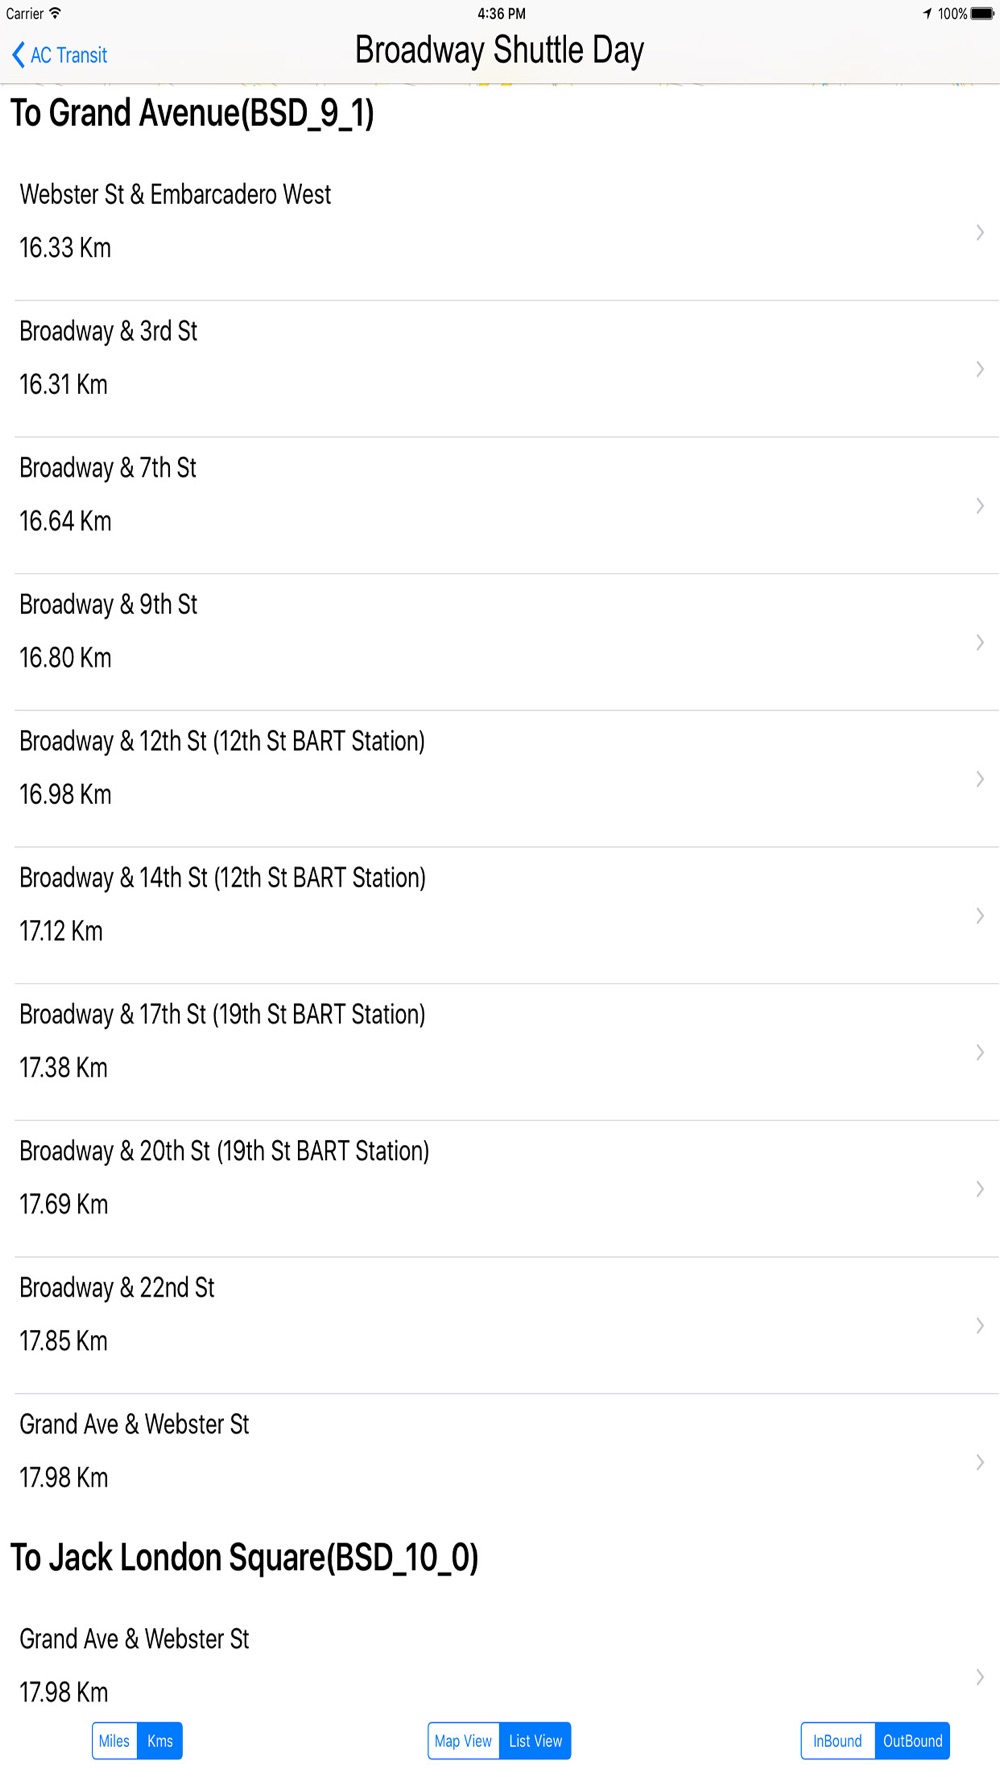Switch to InBound direction

tap(837, 1741)
